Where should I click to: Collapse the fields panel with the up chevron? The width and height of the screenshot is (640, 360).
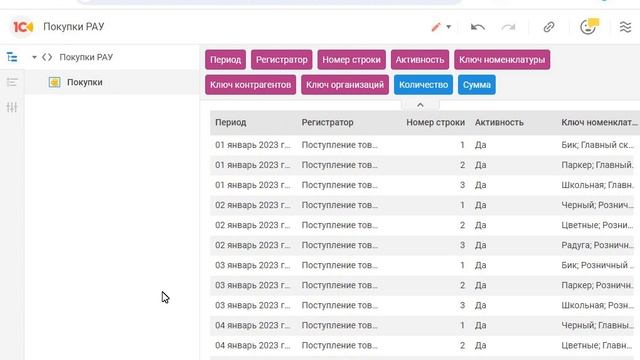coord(420,105)
